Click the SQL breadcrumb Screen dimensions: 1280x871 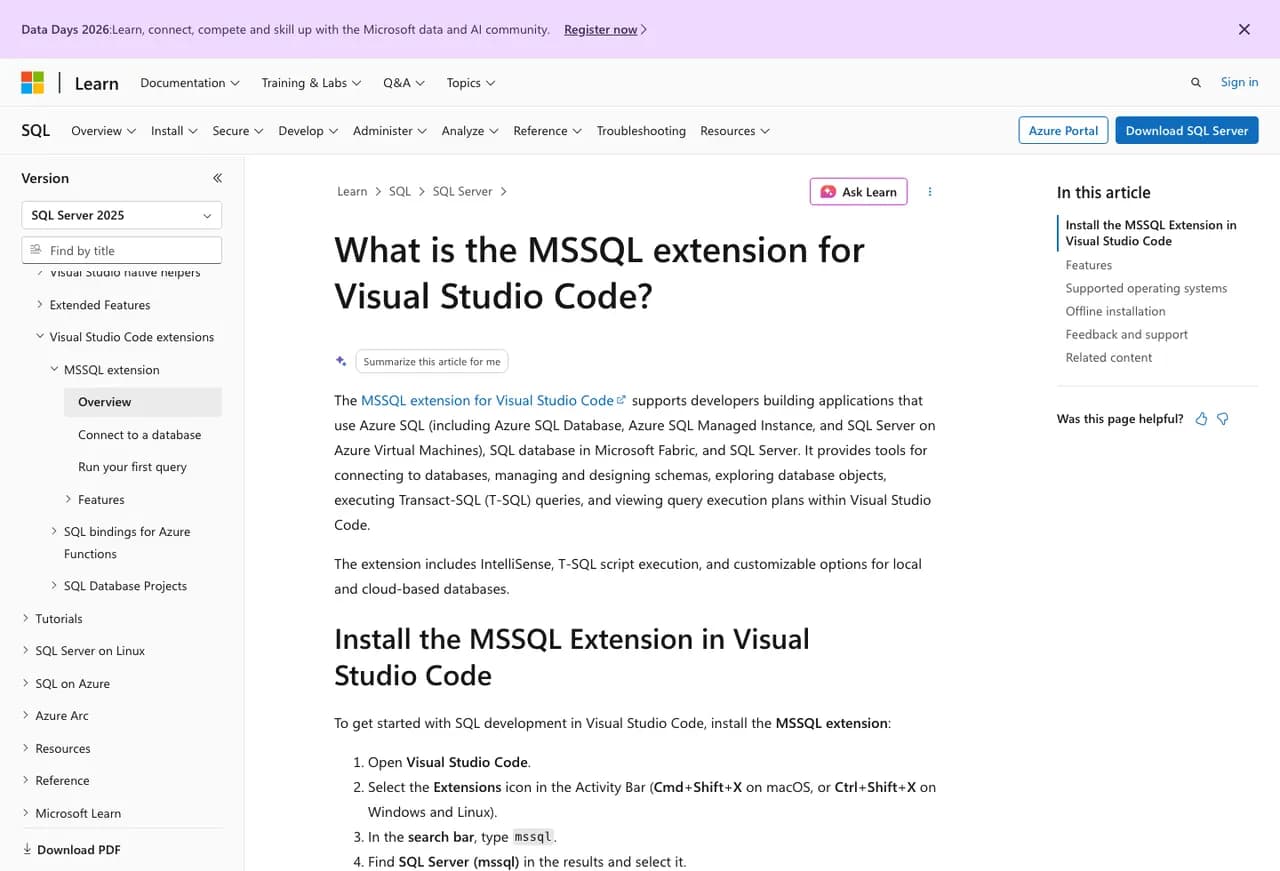(400, 191)
